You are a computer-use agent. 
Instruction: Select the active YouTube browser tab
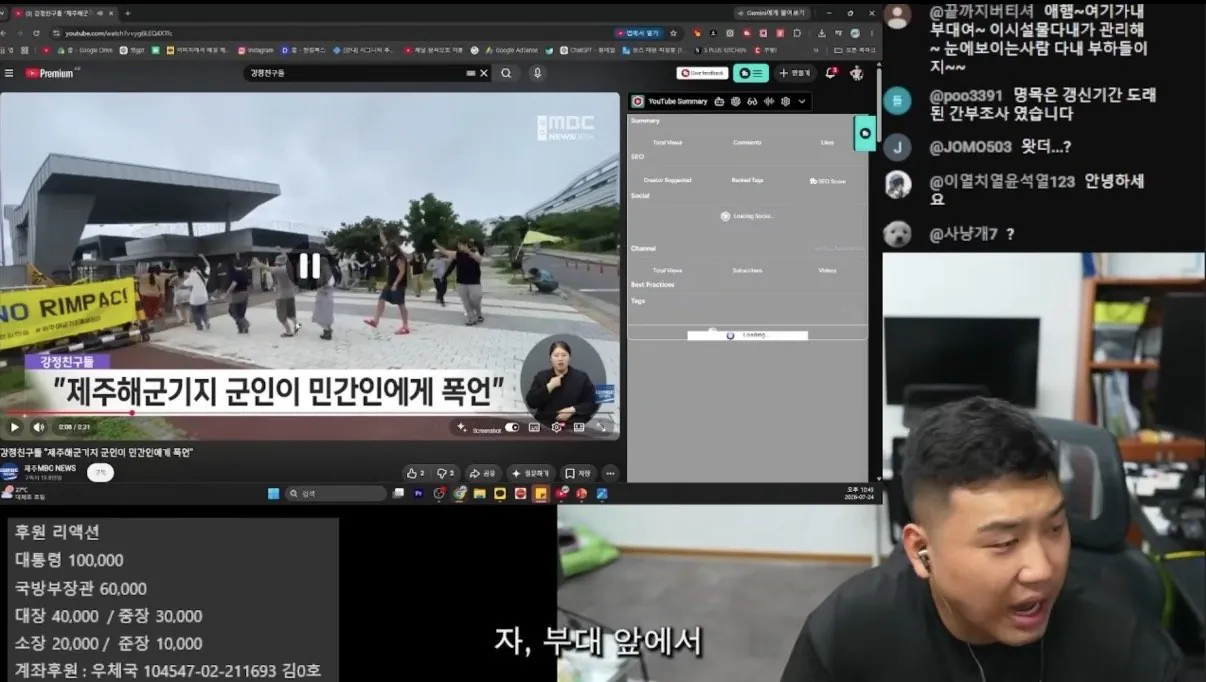click(65, 13)
